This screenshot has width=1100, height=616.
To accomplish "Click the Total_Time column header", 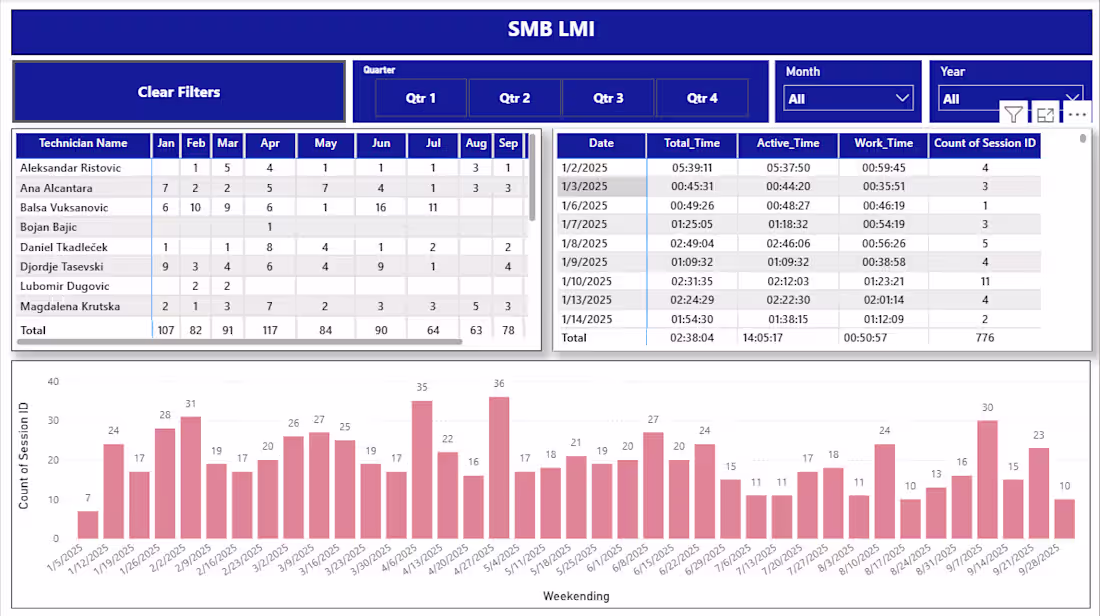I will [692, 143].
